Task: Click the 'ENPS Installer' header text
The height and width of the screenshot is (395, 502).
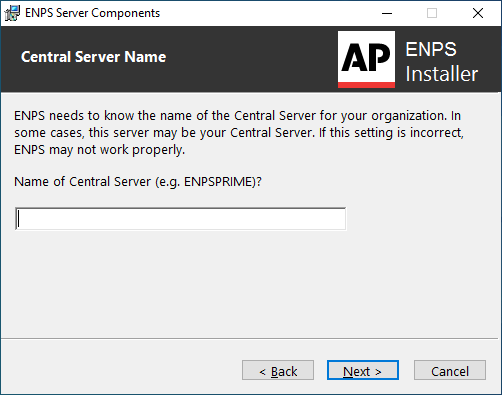Action: coord(442,62)
